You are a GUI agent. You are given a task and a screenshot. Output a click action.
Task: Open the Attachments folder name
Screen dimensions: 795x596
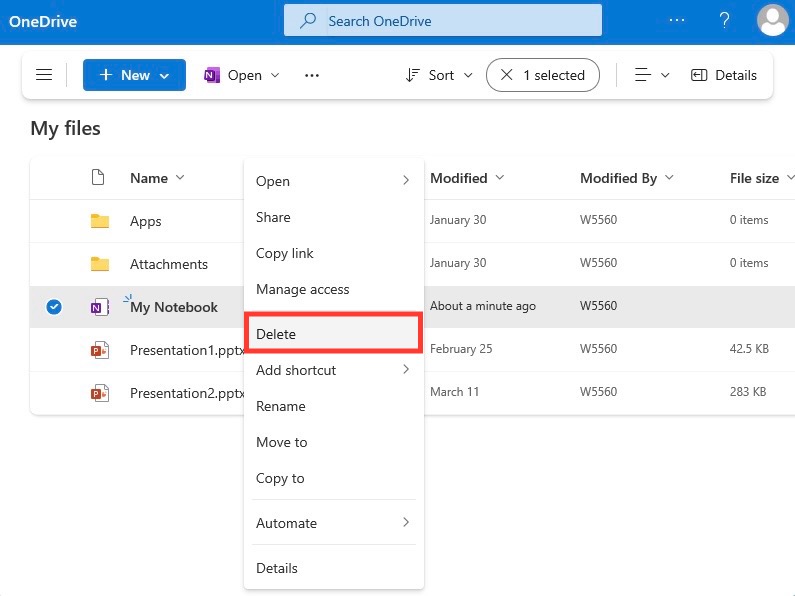169,264
